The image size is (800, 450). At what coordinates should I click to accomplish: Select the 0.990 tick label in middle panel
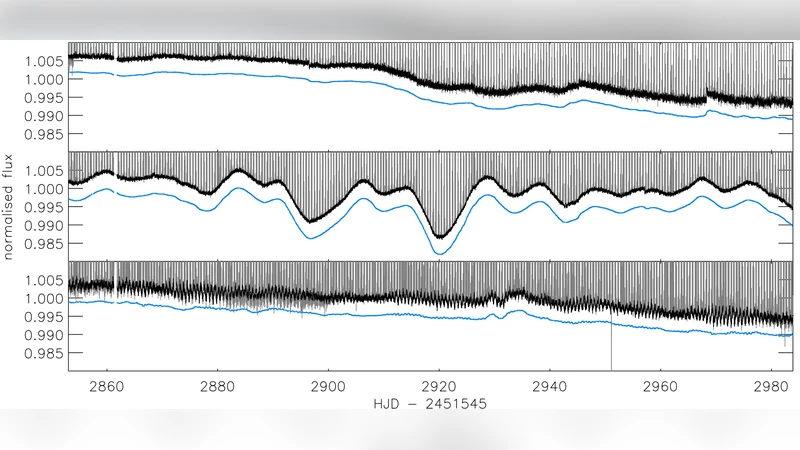[43, 226]
